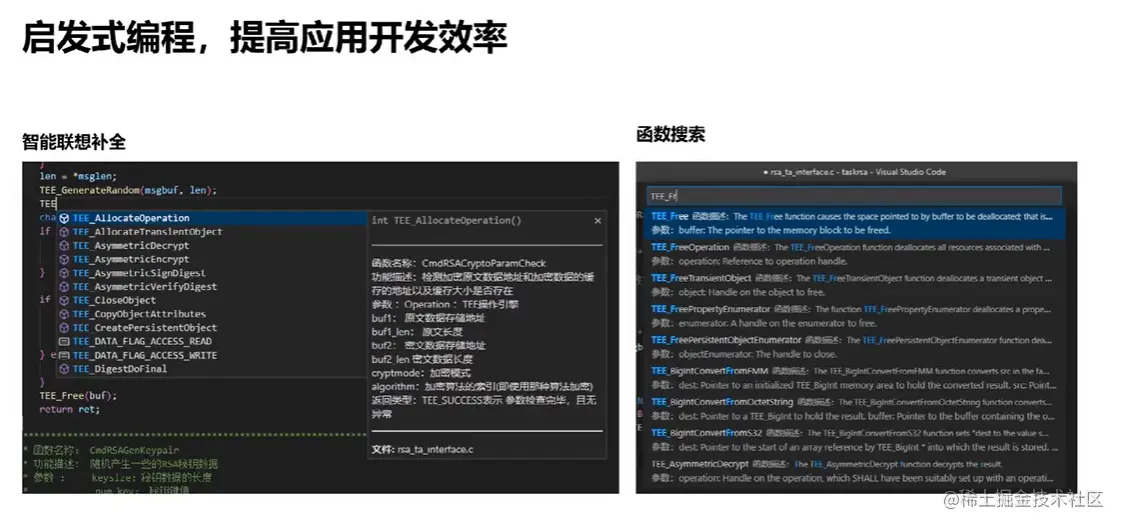Click the CmdRSAGenKeypair comment line
The width and height of the screenshot is (1121, 527).
coord(101,450)
